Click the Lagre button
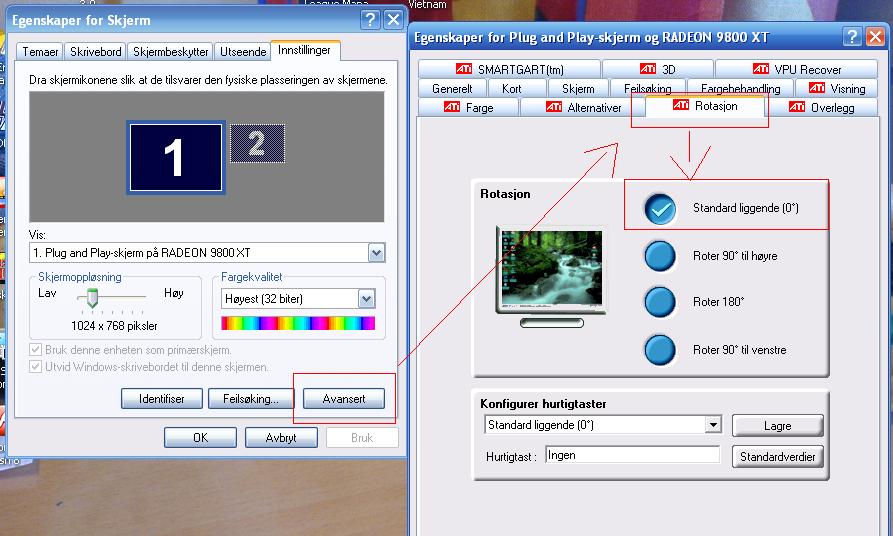Screen dimensions: 893x536 tap(777, 425)
